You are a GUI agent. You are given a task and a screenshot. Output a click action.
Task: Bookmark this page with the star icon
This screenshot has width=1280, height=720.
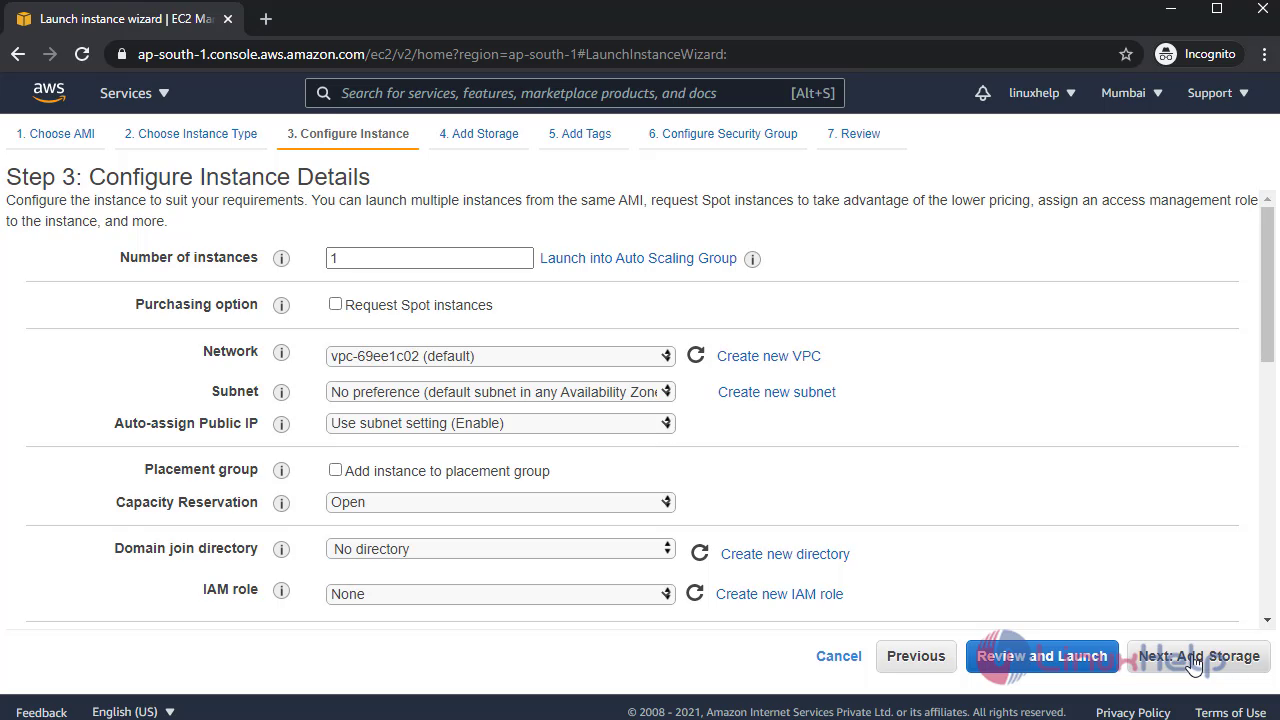pos(1126,54)
